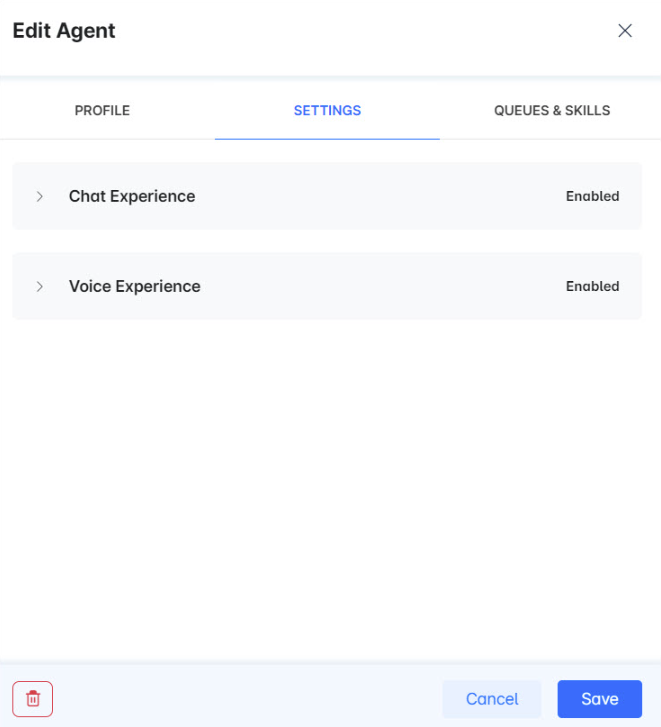The width and height of the screenshot is (661, 727).
Task: Open the Queues & Skills tab
Action: [552, 110]
